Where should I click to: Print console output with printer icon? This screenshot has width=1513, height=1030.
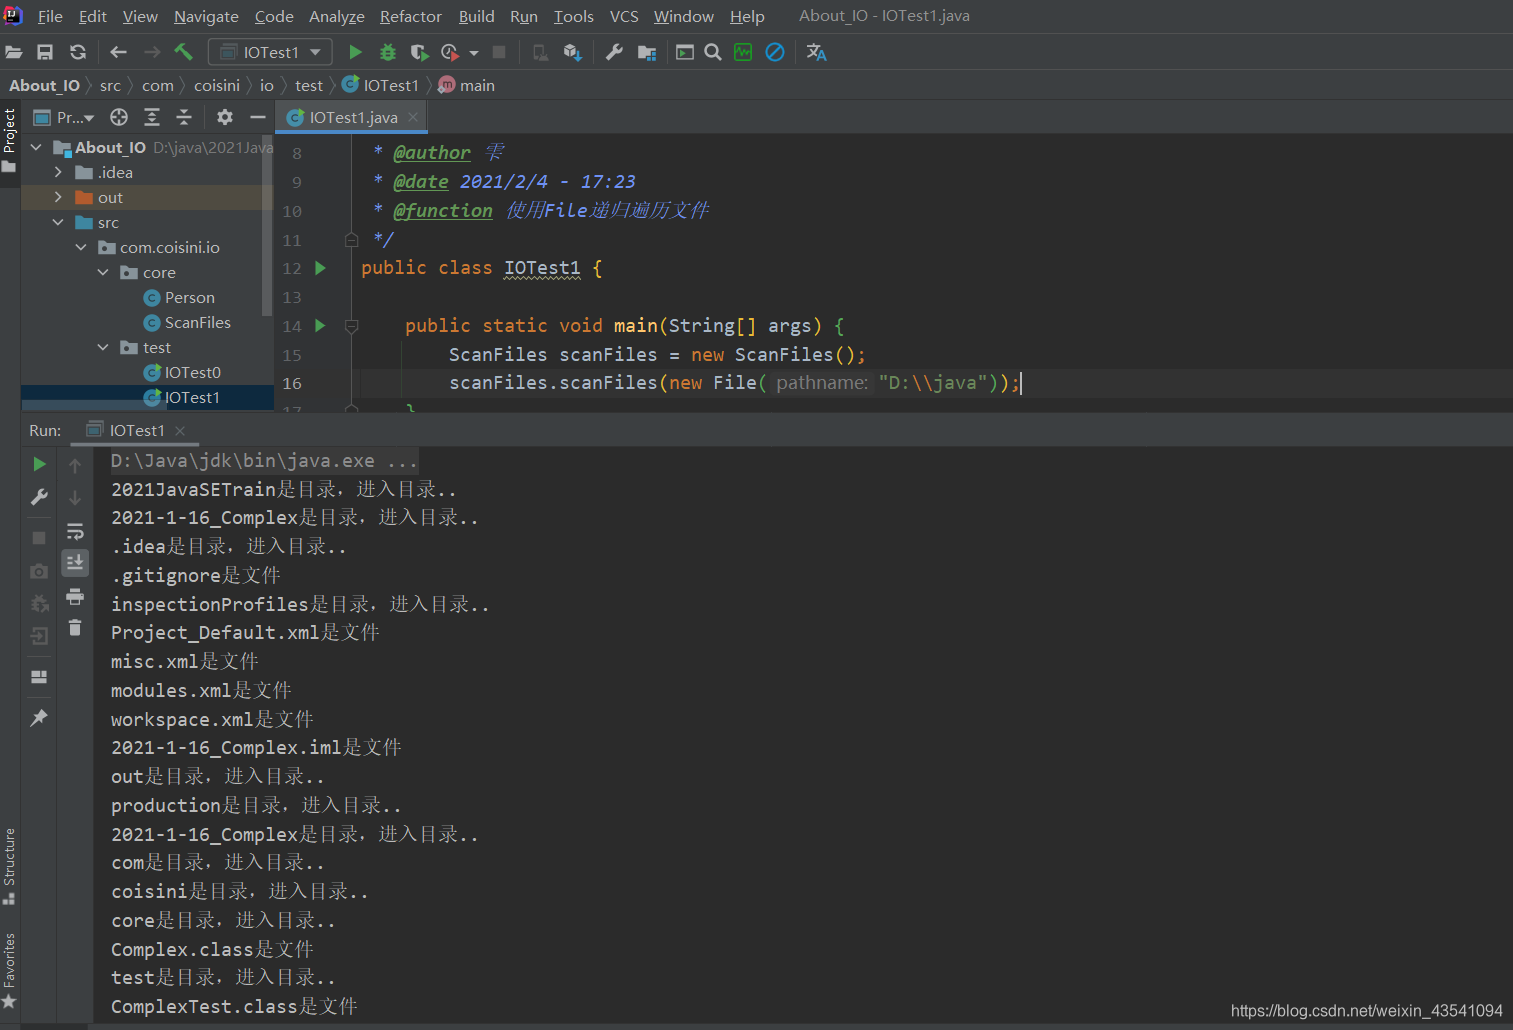pos(75,597)
